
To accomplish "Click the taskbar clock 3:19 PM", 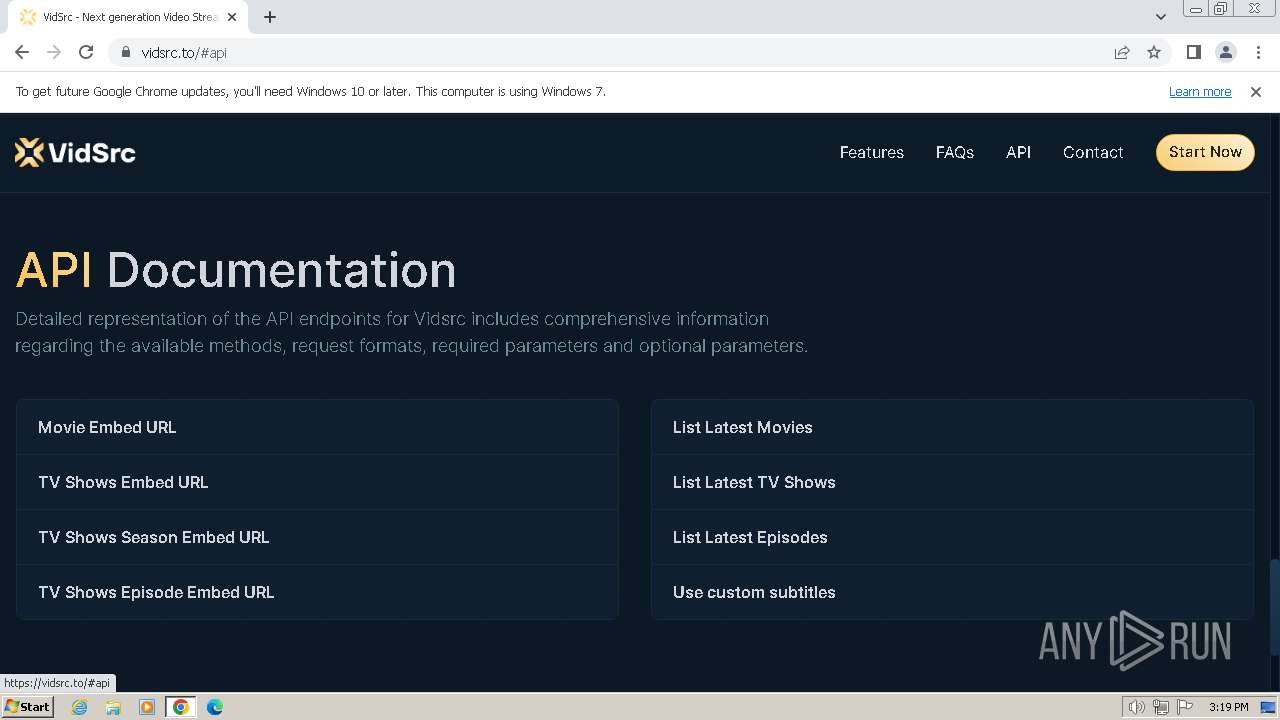I will (1228, 707).
